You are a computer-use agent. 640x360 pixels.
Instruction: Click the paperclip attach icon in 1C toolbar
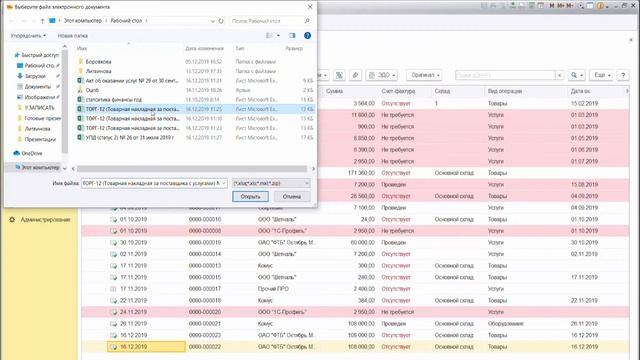tap(356, 75)
